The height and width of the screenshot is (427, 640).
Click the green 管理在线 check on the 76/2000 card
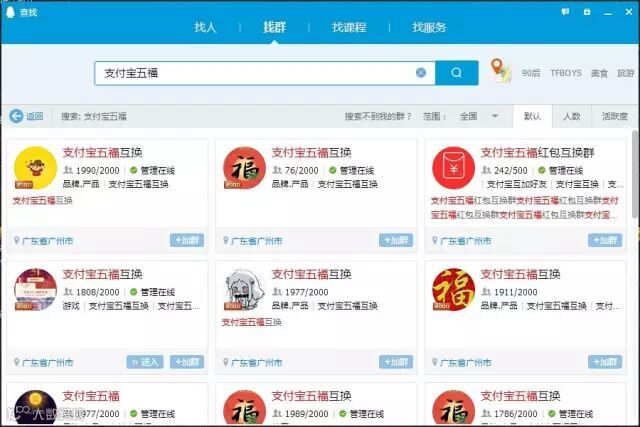[333, 170]
